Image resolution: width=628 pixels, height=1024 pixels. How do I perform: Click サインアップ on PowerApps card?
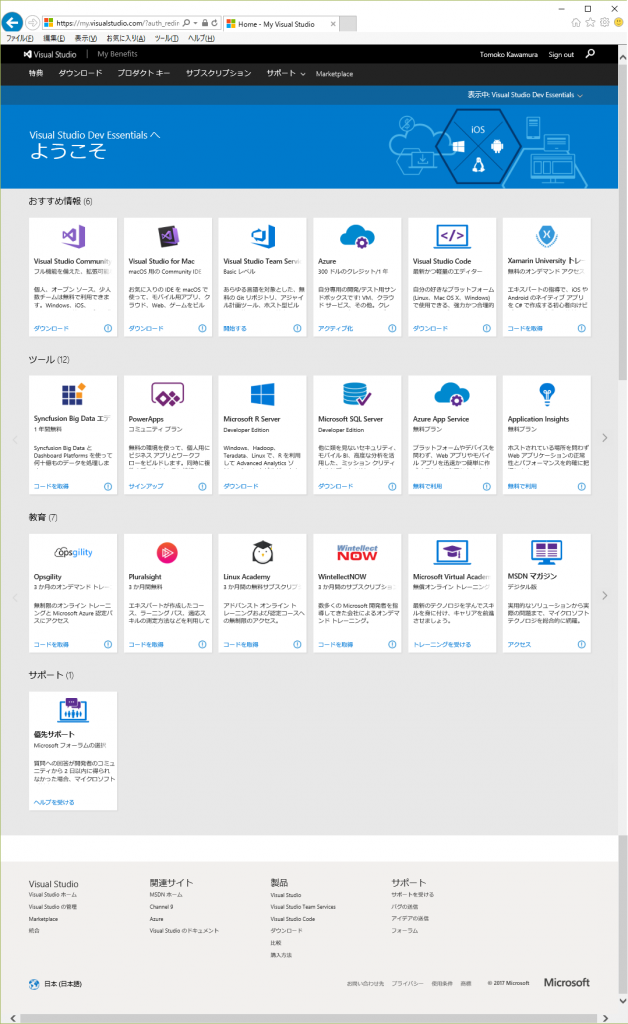point(146,487)
